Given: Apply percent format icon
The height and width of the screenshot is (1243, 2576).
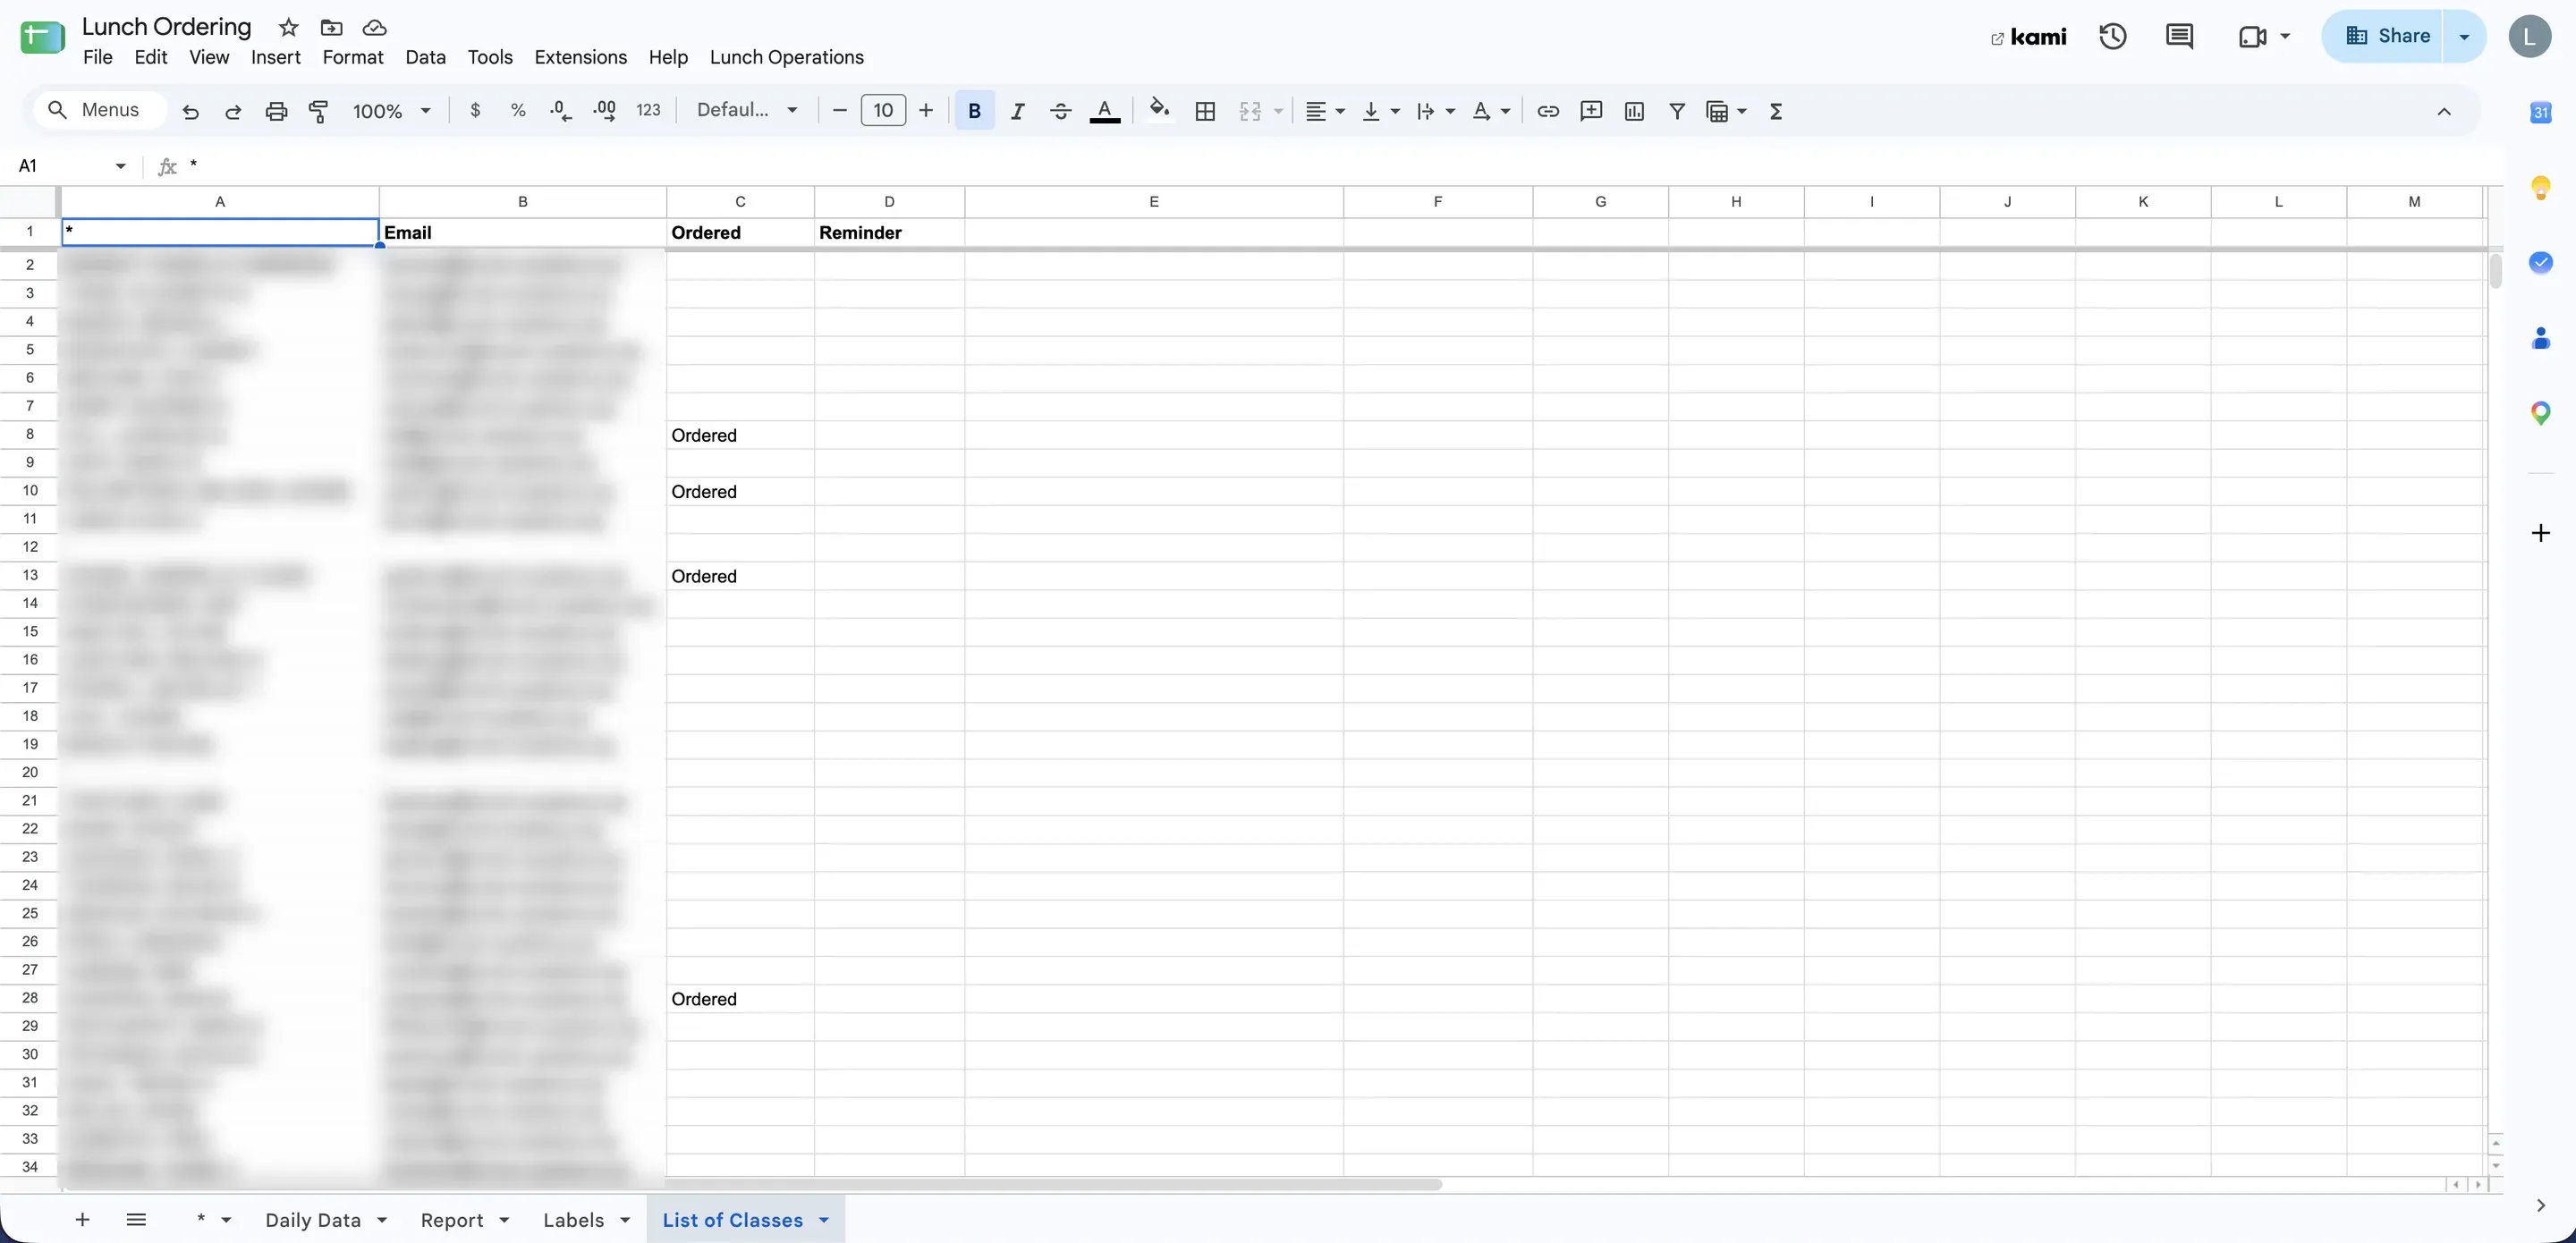Looking at the screenshot, I should pyautogui.click(x=518, y=111).
